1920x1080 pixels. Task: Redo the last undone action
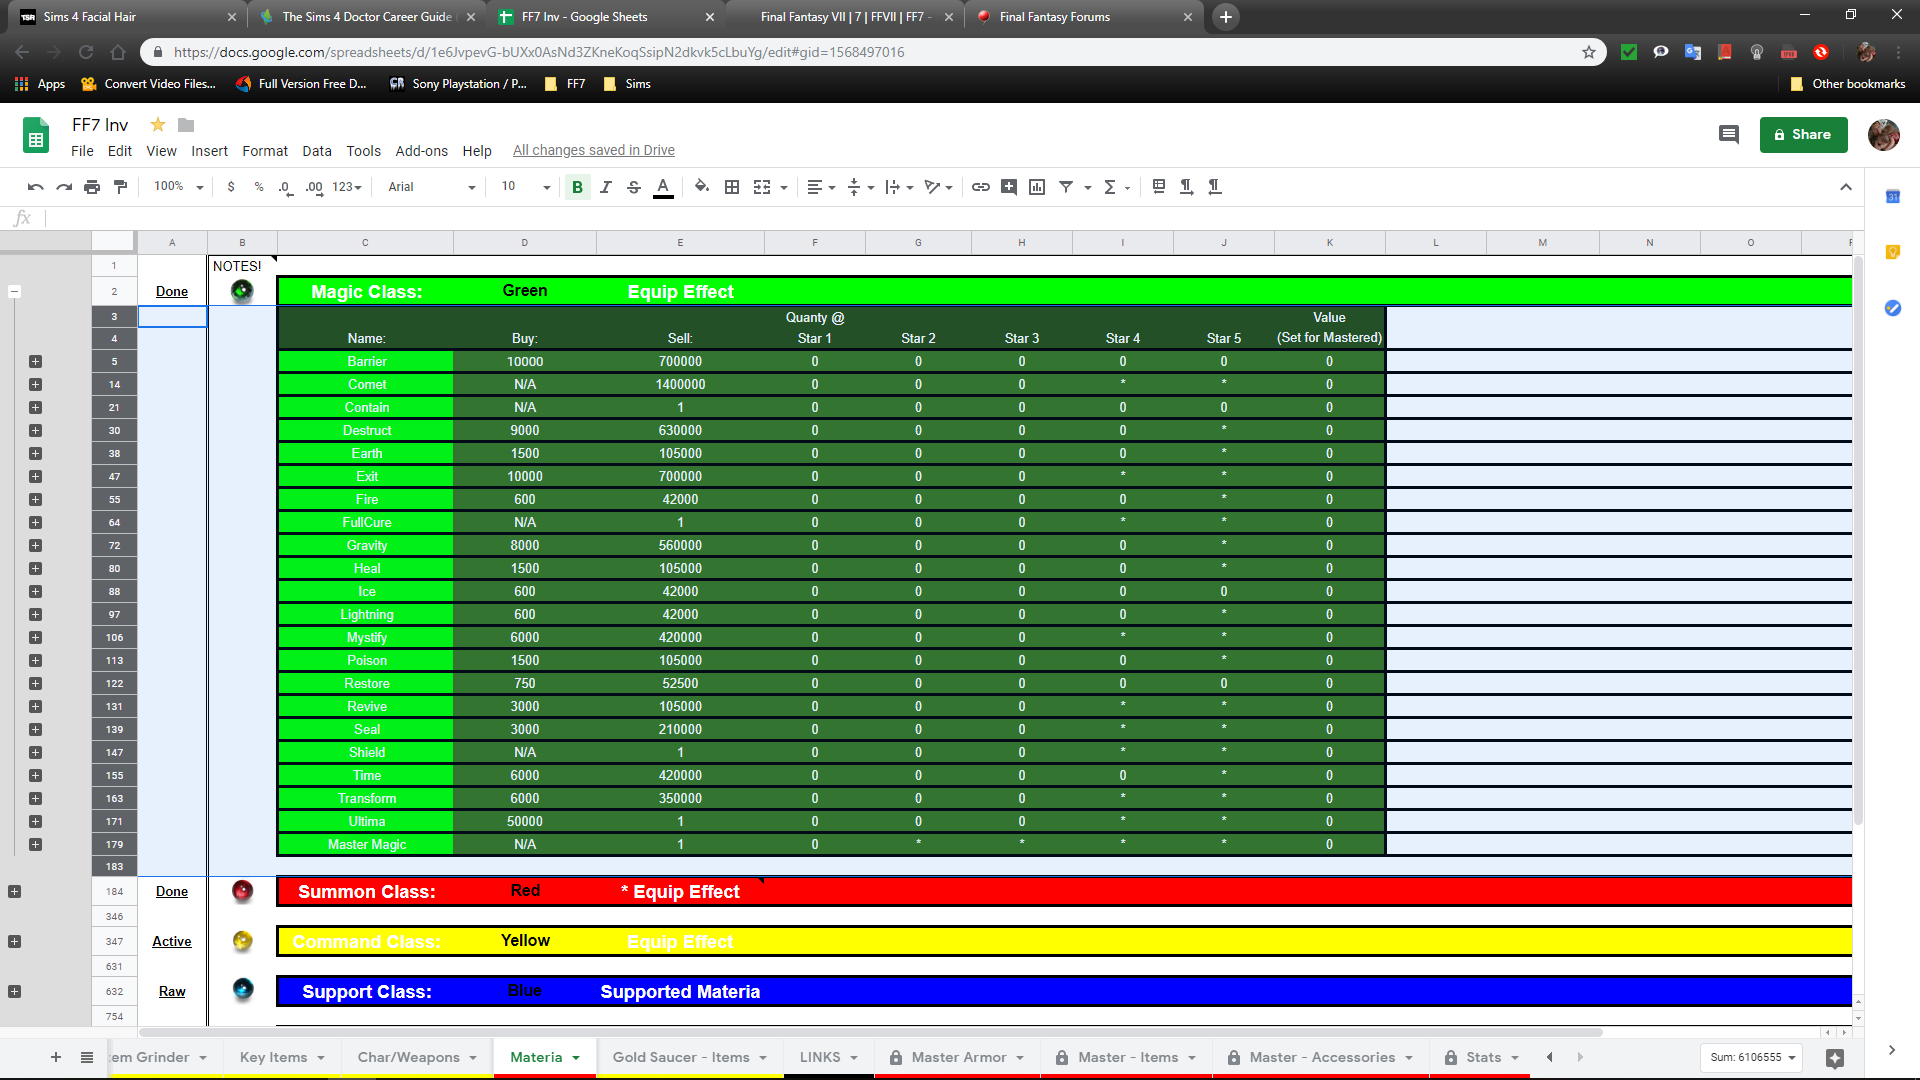(x=64, y=187)
